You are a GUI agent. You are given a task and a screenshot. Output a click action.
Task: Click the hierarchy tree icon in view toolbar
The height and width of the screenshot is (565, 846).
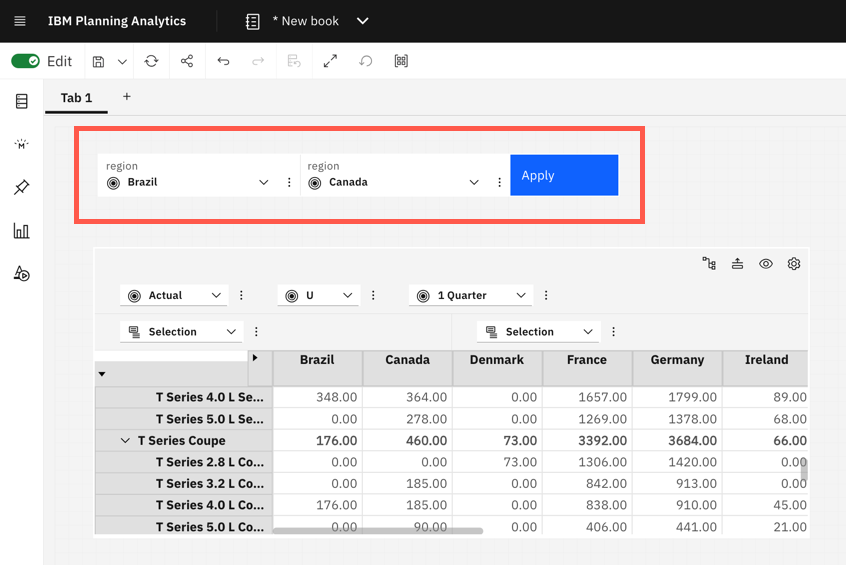pos(709,264)
